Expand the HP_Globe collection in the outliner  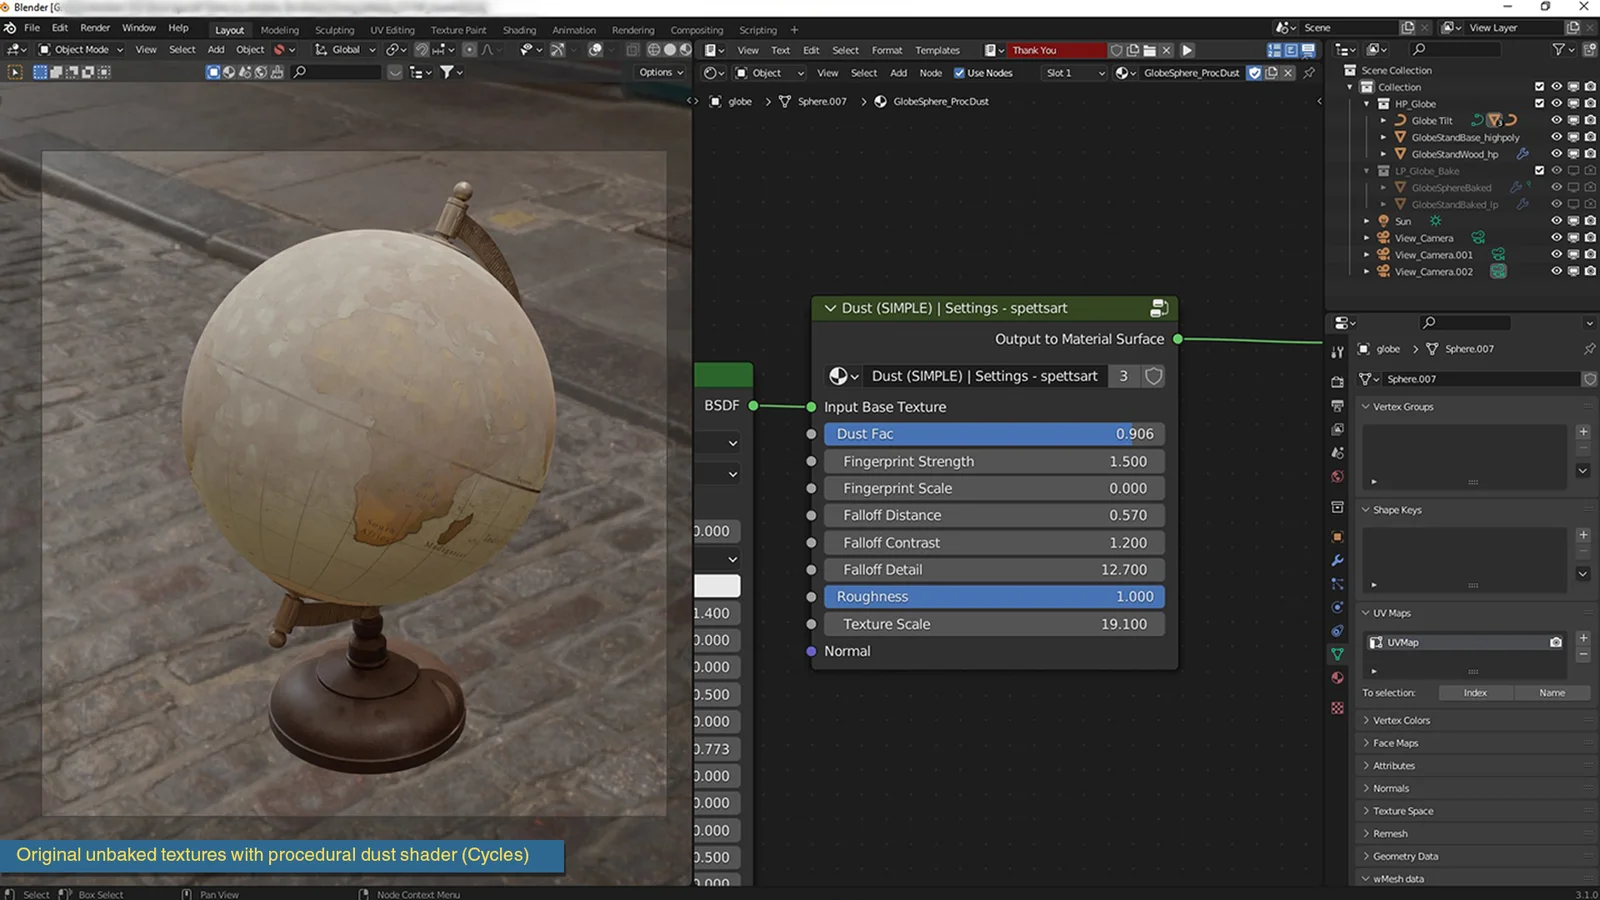click(x=1366, y=103)
